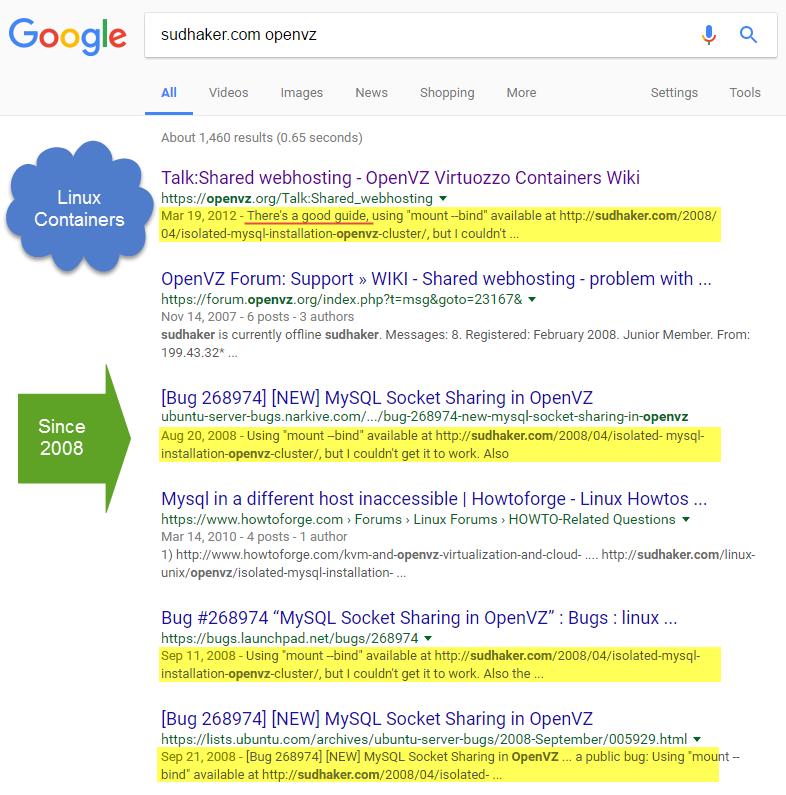Switch to the Videos tab

pos(228,93)
